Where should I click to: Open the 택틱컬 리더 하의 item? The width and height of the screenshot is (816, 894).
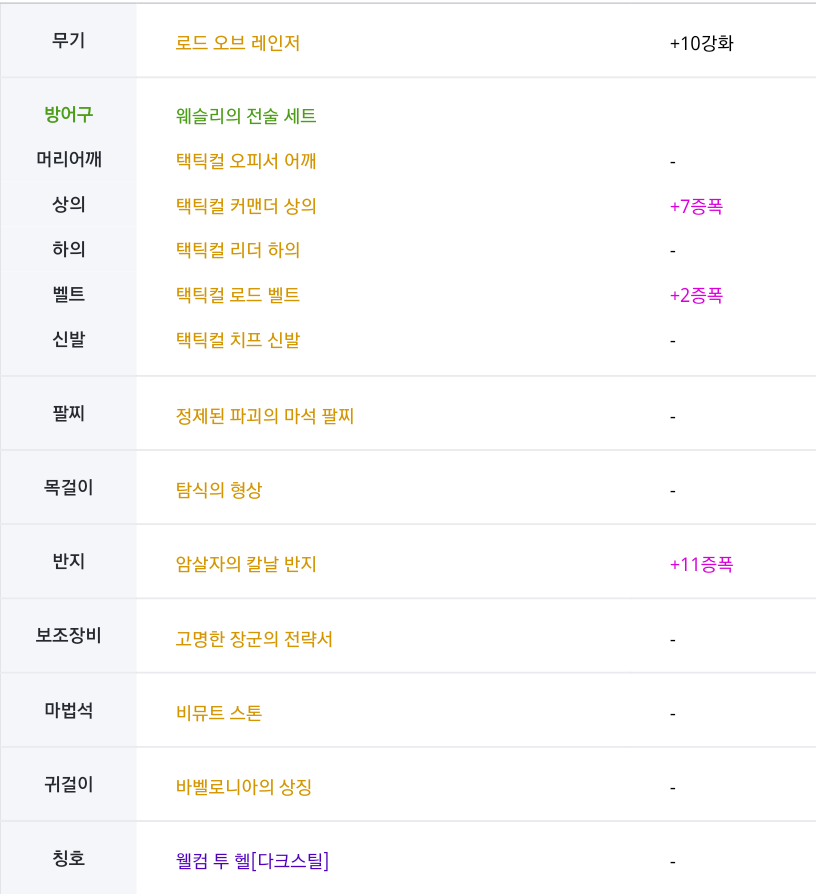[x=237, y=250]
